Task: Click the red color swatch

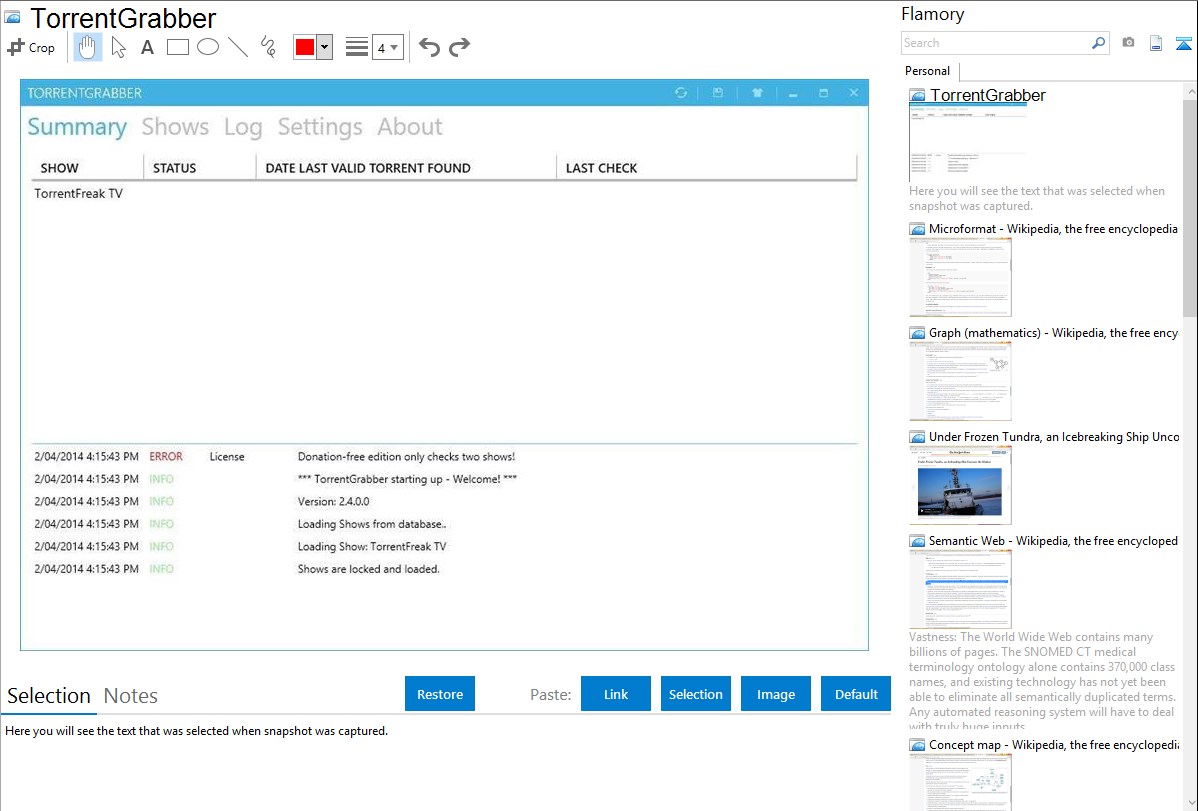Action: [x=305, y=47]
